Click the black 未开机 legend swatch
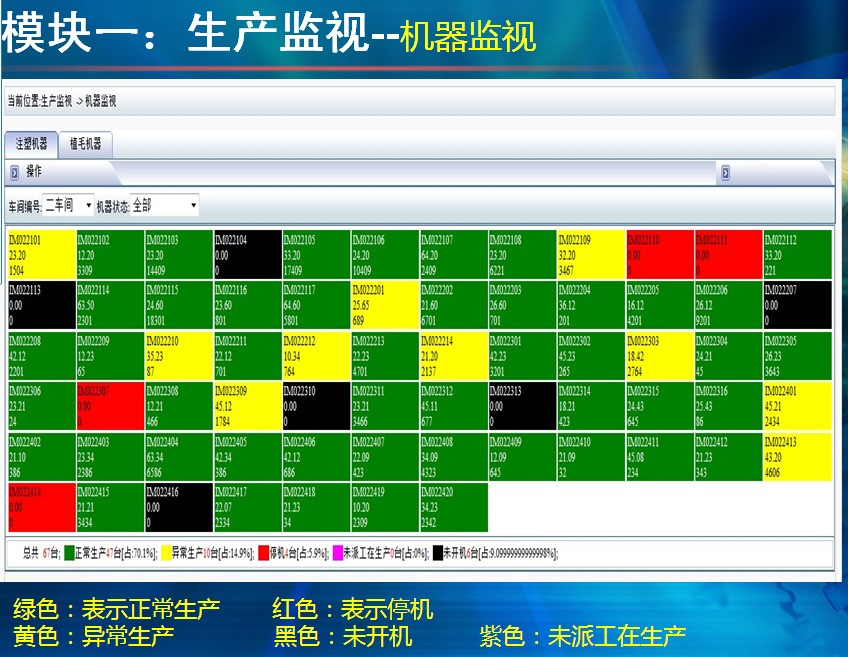Screen dimensions: 848x657 [438, 552]
